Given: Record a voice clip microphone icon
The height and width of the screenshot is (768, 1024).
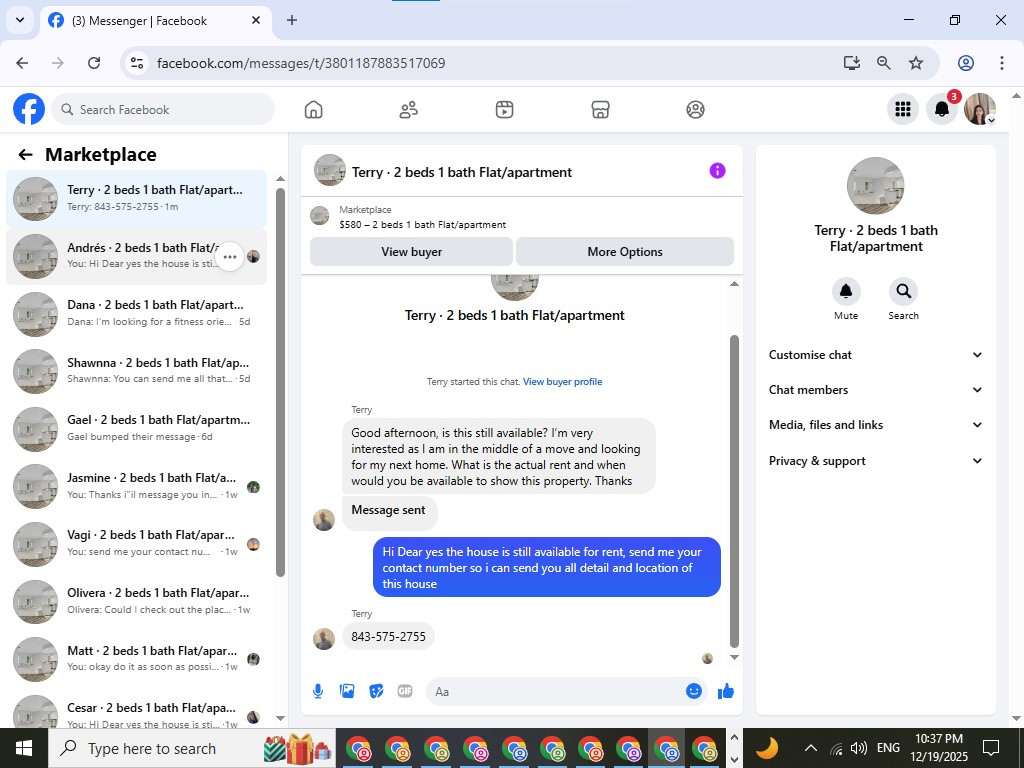Looking at the screenshot, I should (x=318, y=691).
